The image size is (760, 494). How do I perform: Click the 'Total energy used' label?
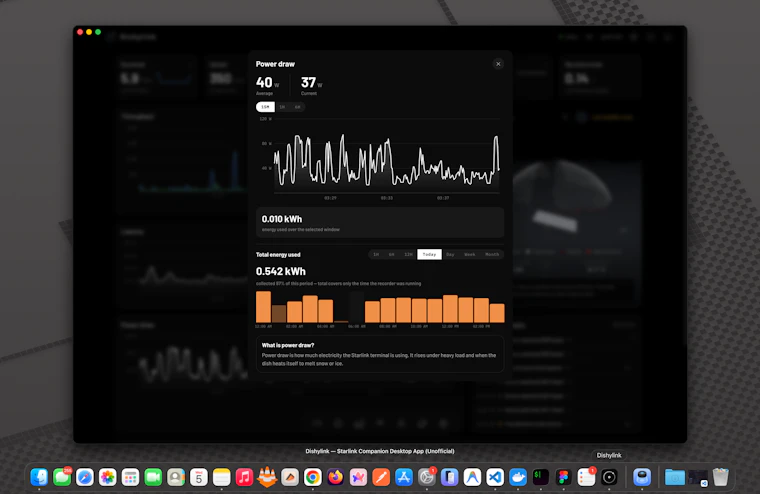click(278, 255)
